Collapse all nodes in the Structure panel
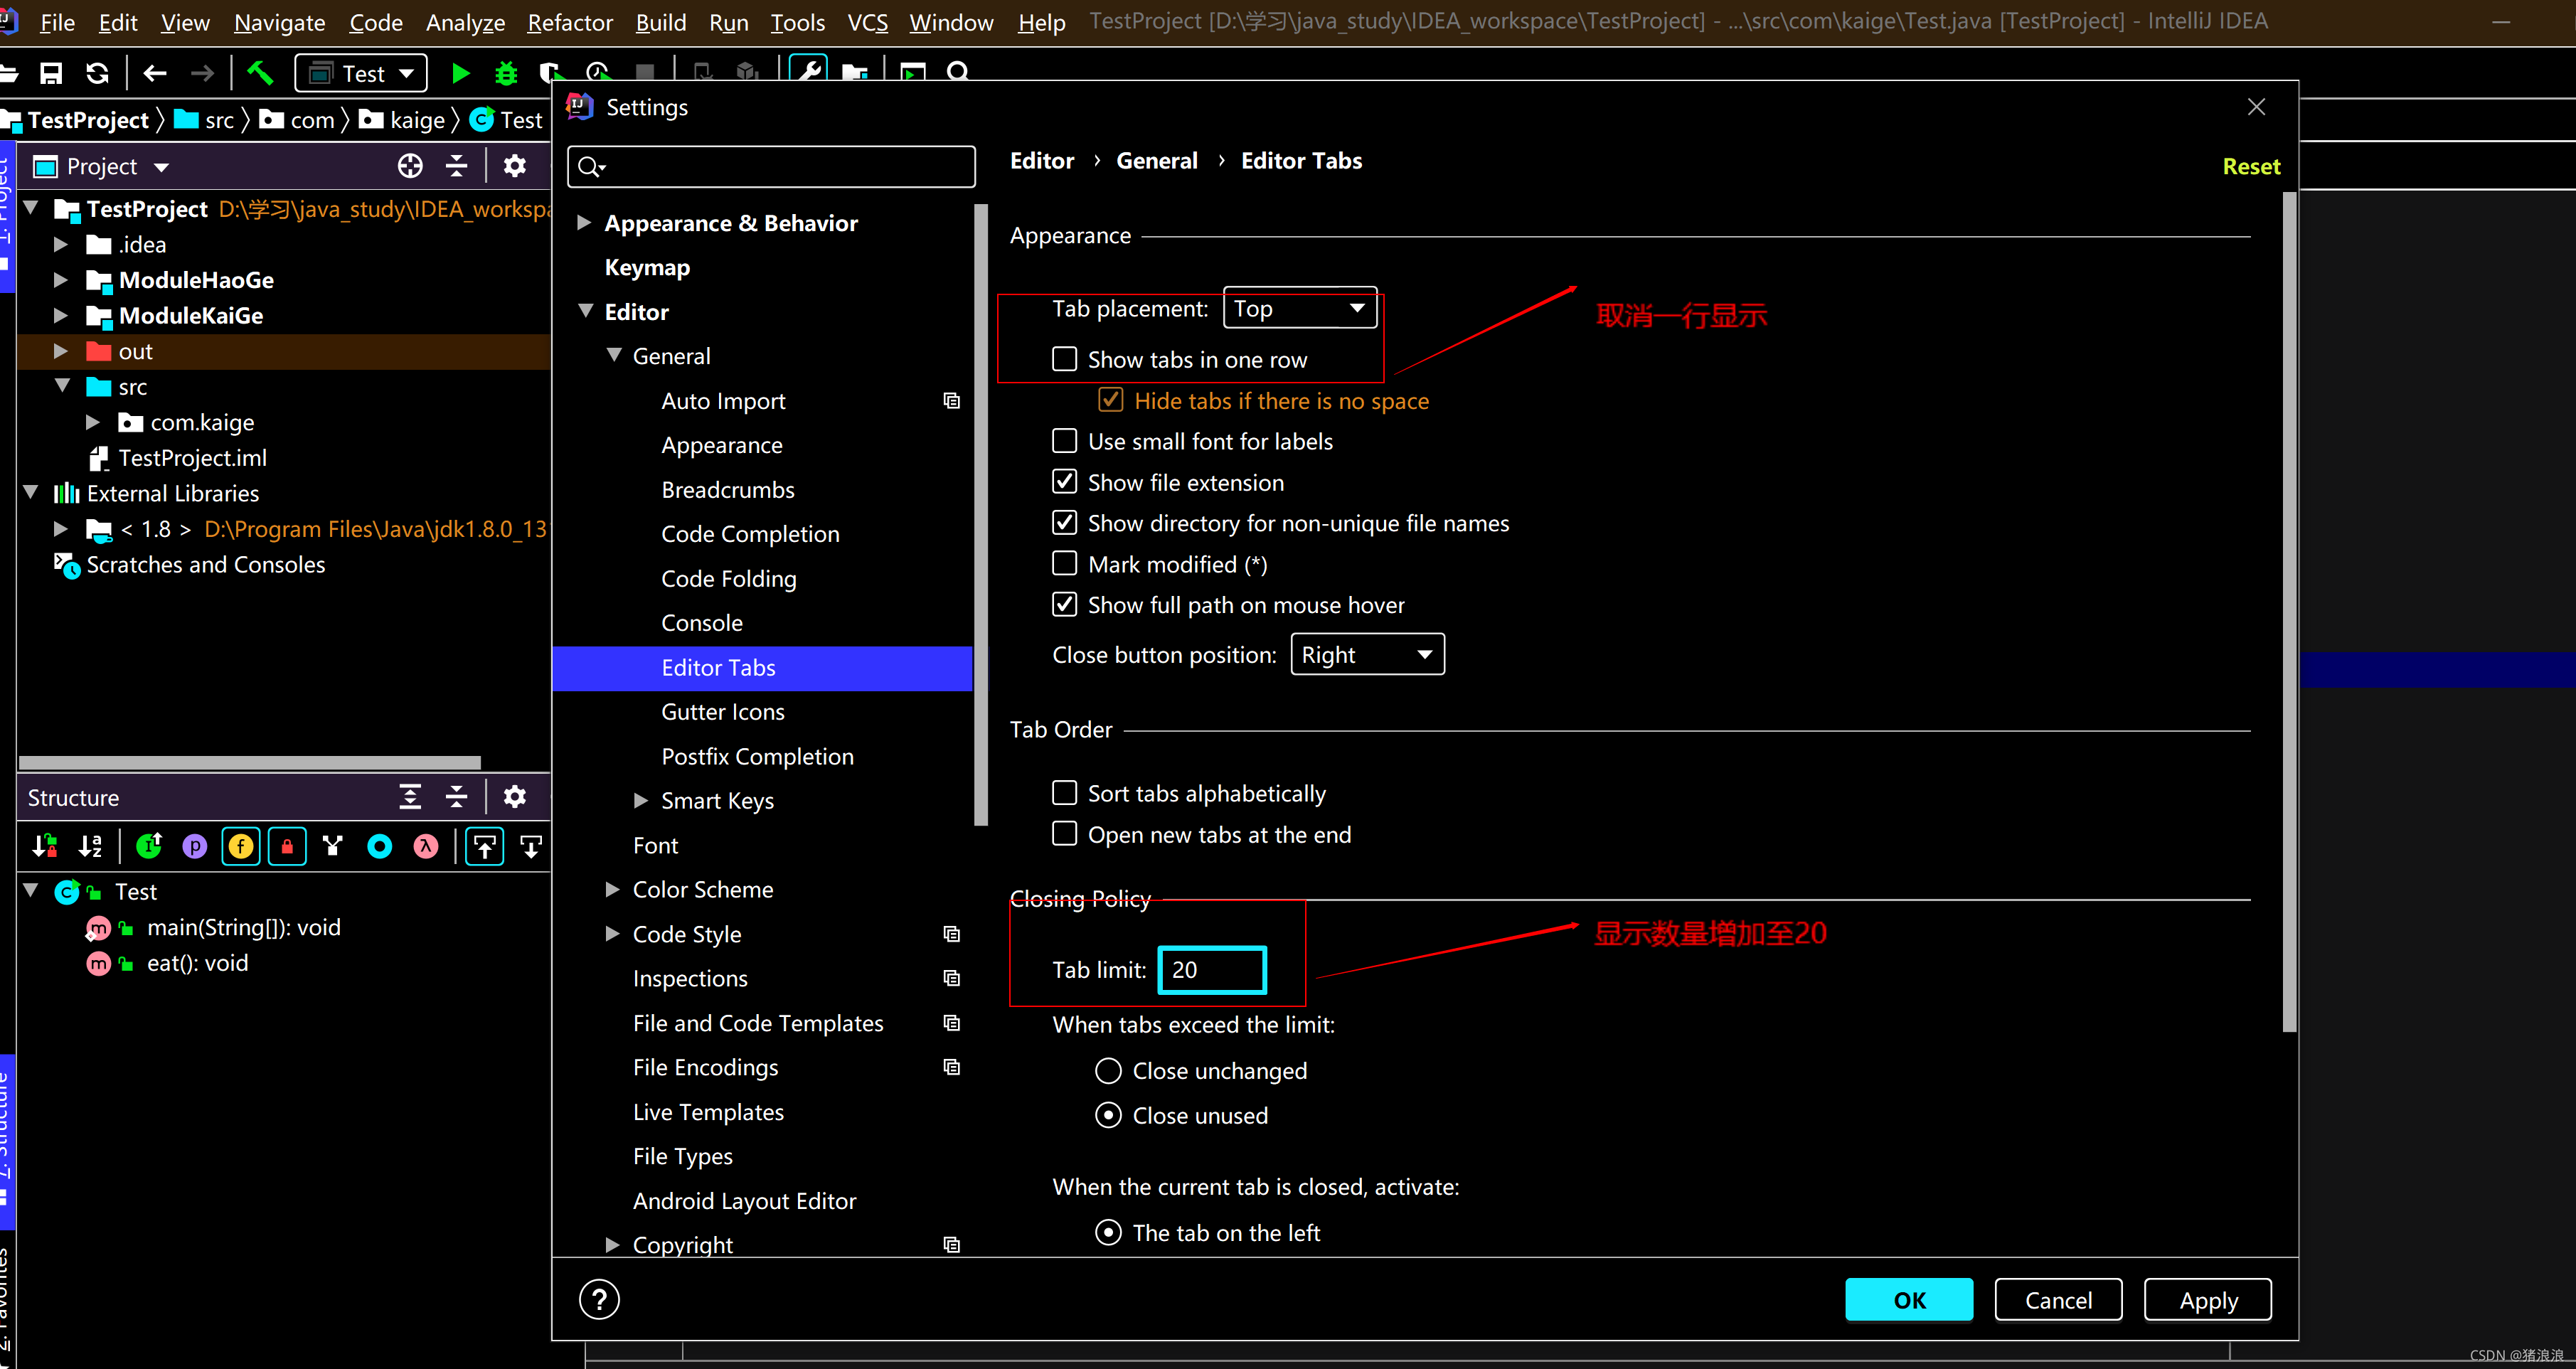Image resolution: width=2576 pixels, height=1369 pixels. 456,797
